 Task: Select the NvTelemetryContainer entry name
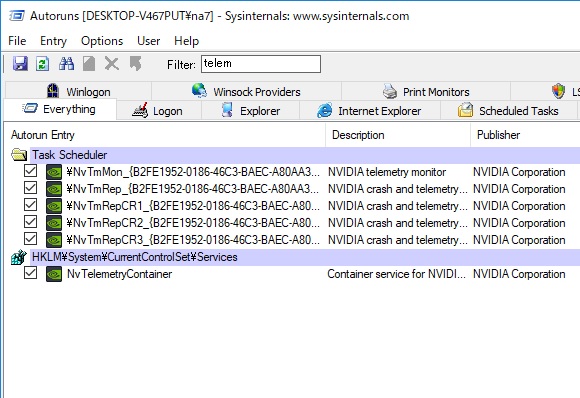119,274
